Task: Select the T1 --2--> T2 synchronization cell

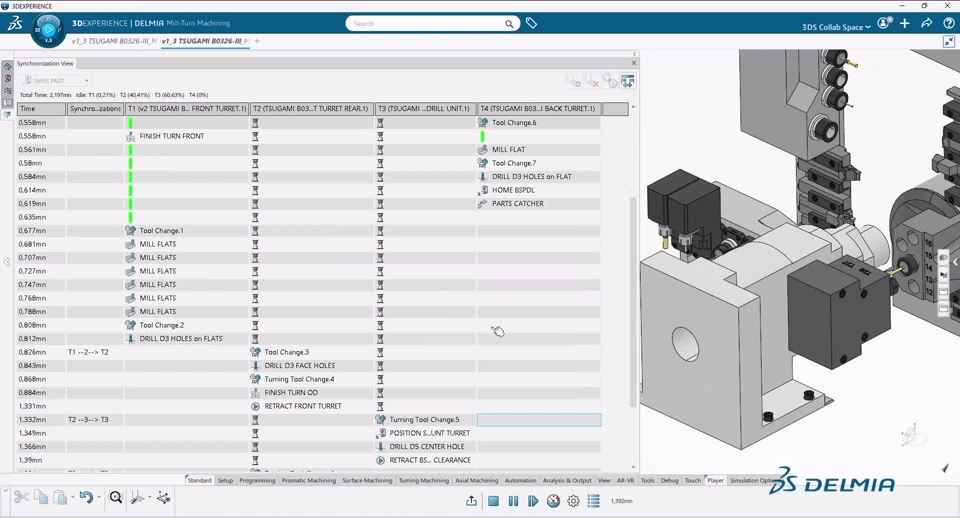Action: point(96,352)
